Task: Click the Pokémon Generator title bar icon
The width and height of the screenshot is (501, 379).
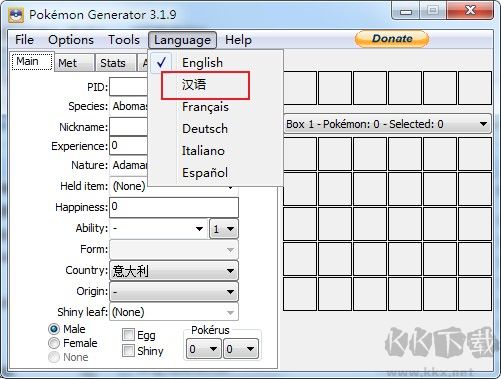Action: click(x=16, y=15)
